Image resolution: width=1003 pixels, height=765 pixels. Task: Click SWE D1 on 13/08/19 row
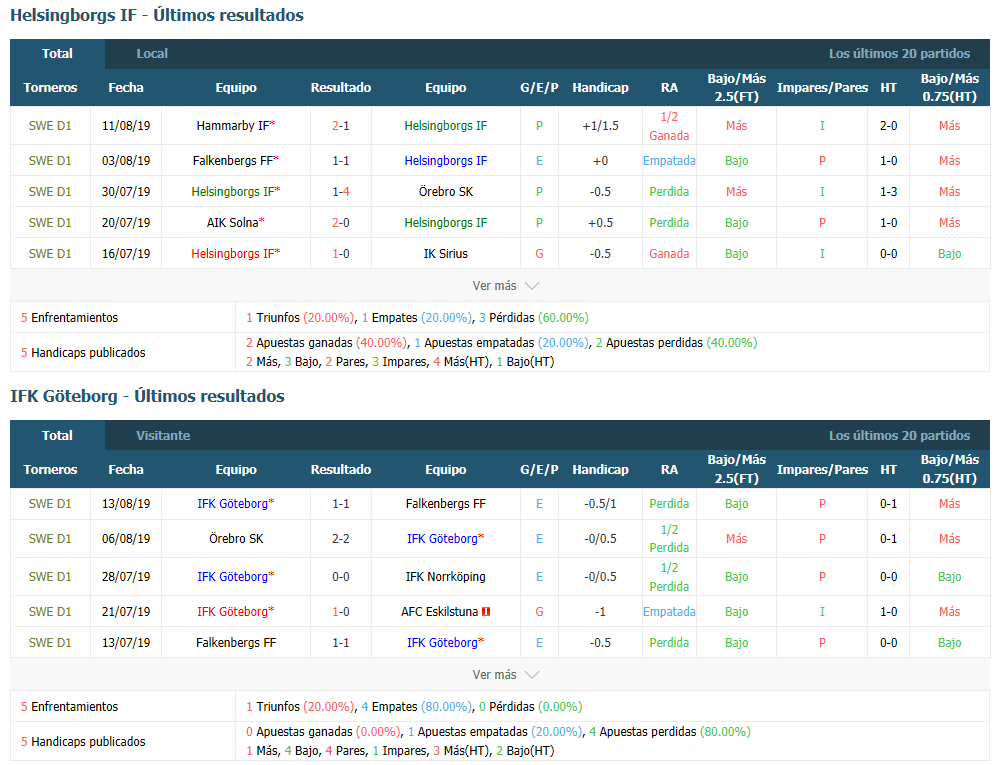pyautogui.click(x=50, y=504)
